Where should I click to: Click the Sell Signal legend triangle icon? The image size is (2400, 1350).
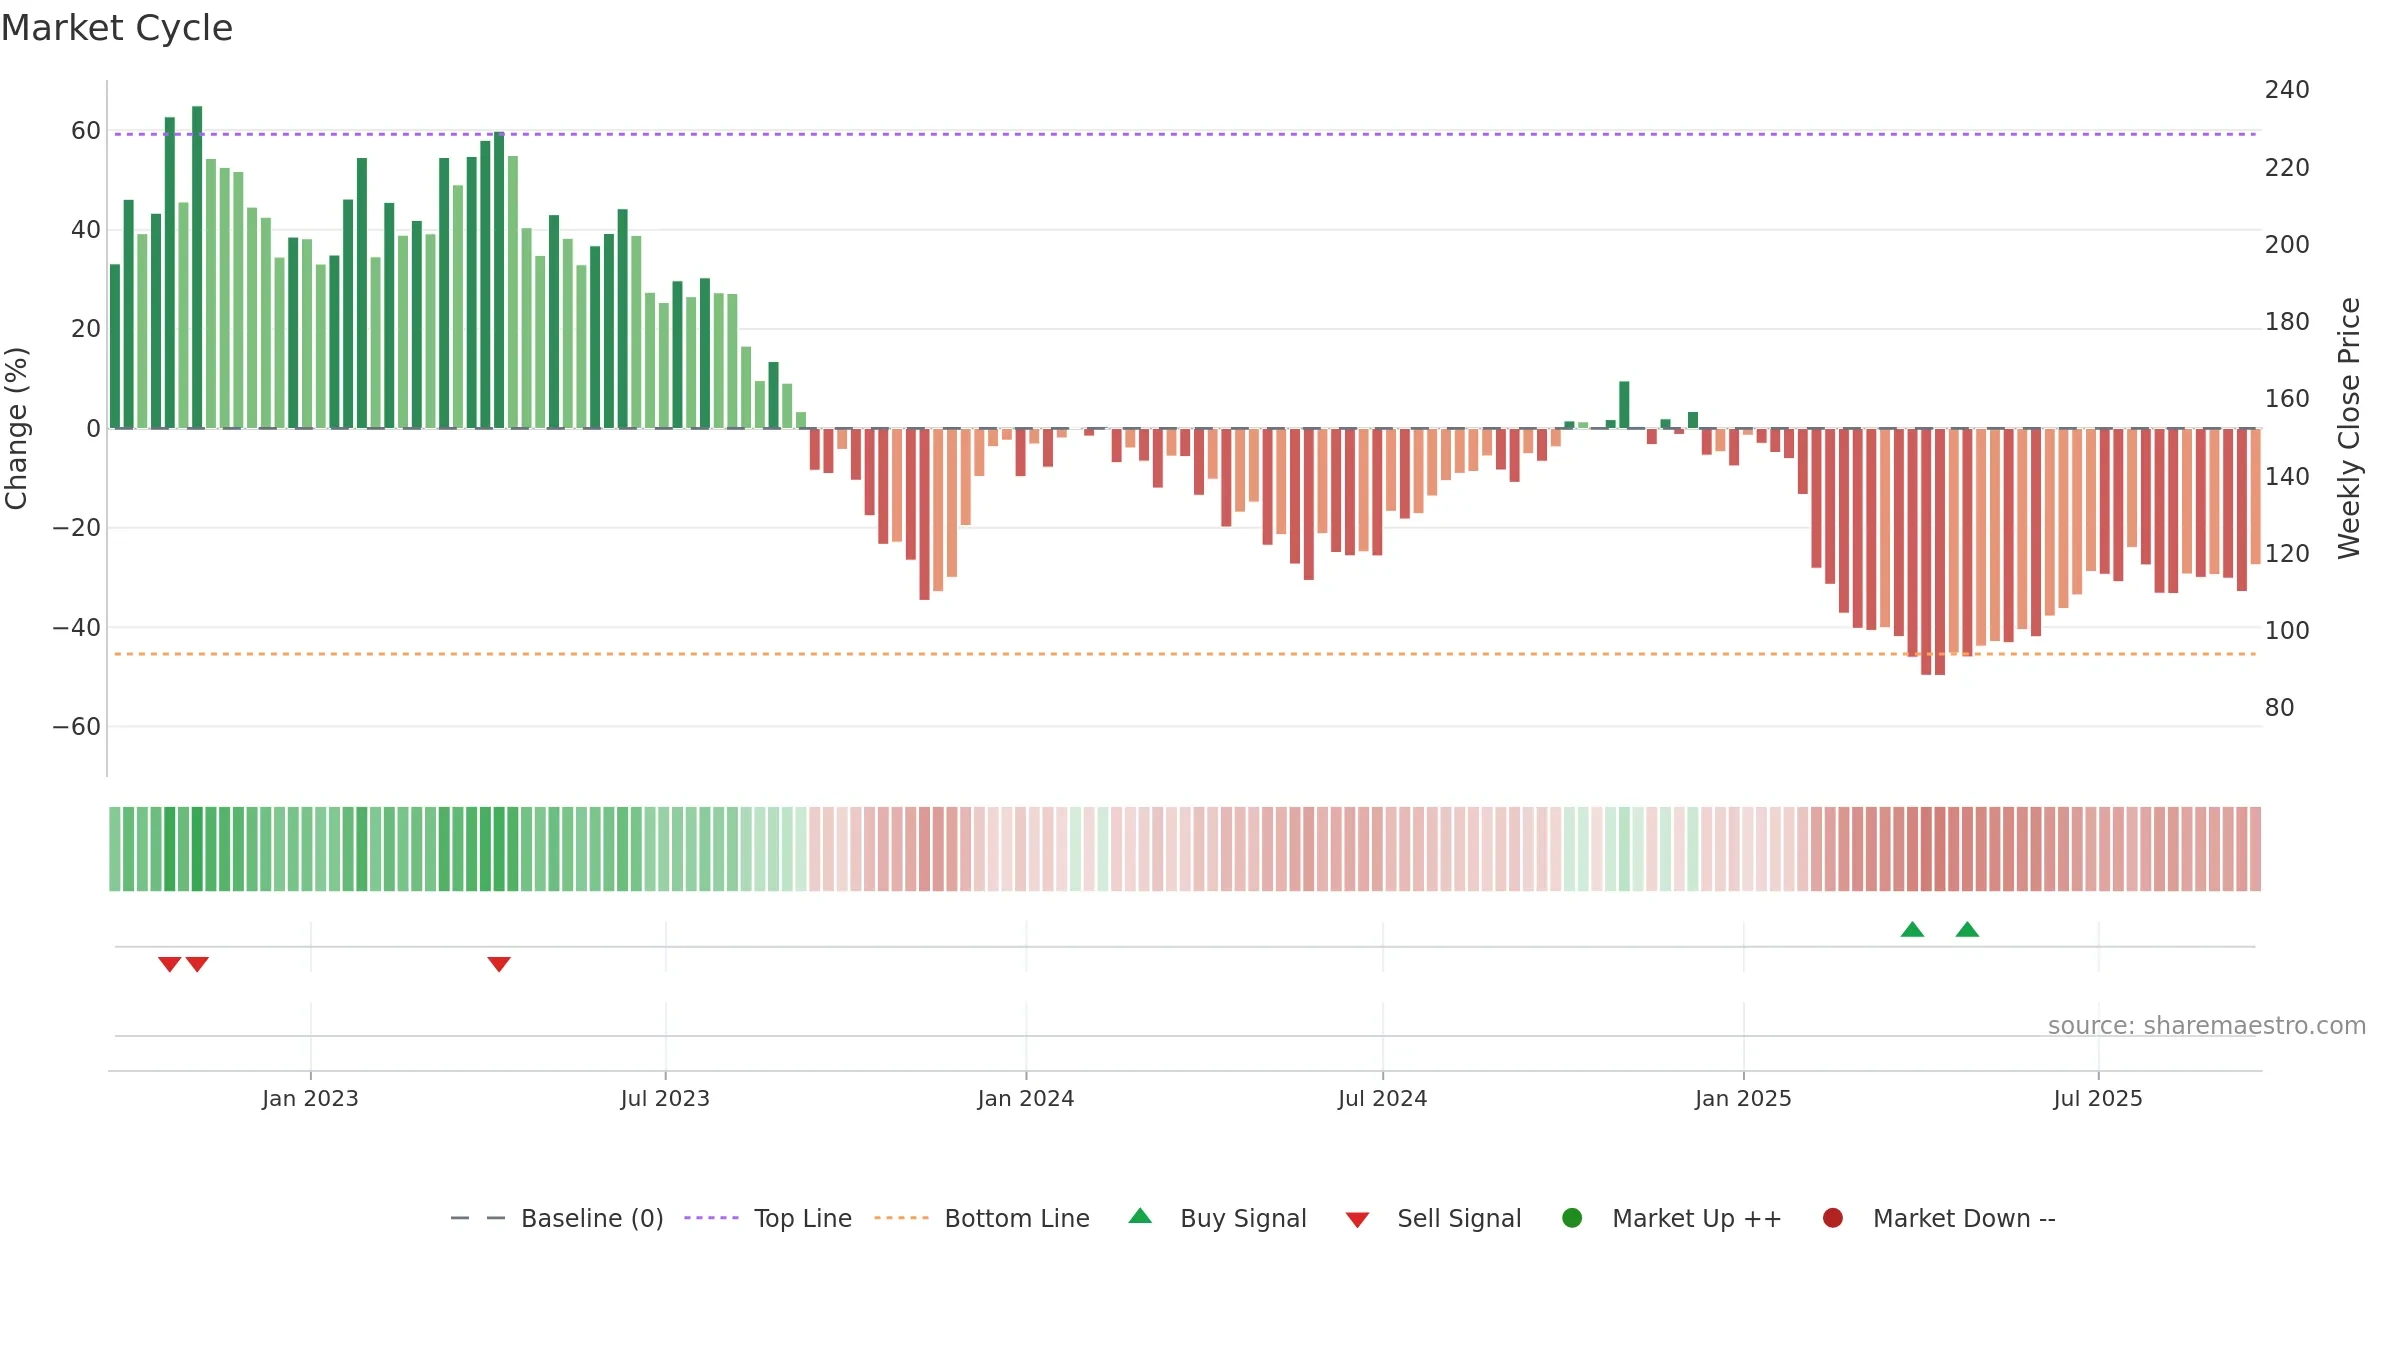tap(1357, 1220)
